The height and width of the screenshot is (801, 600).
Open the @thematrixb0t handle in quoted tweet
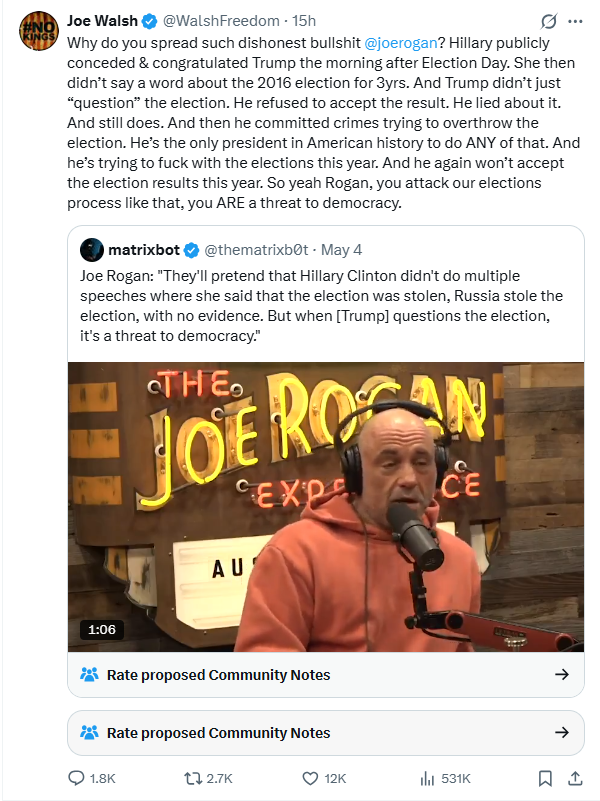pos(256,250)
